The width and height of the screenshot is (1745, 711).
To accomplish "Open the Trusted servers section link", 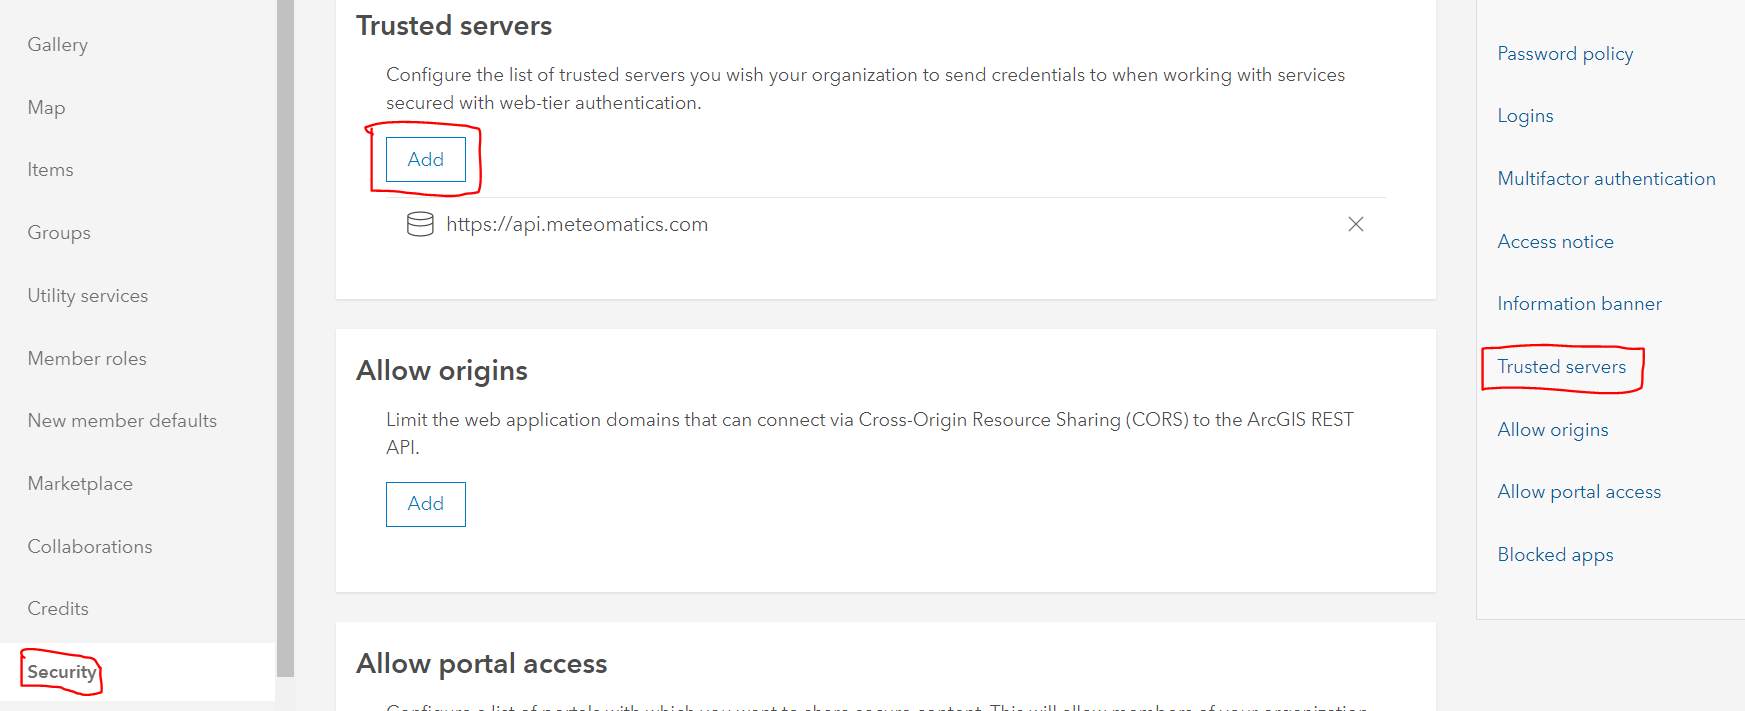I will coord(1561,366).
